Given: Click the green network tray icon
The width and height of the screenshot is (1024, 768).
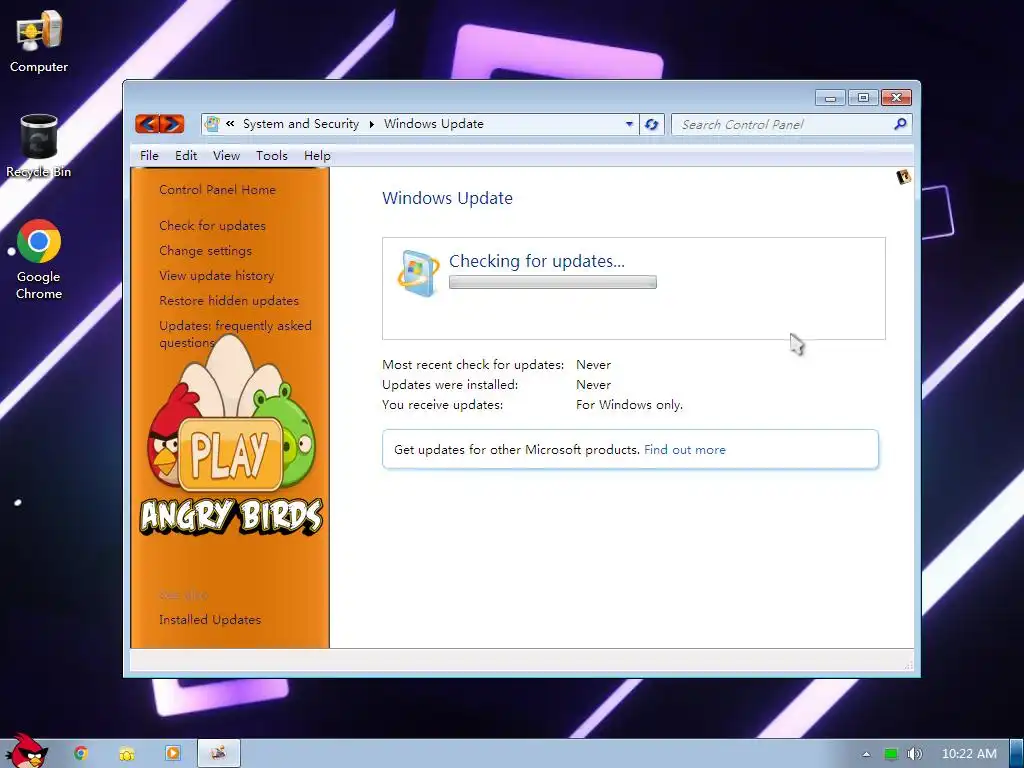Looking at the screenshot, I should [x=890, y=754].
